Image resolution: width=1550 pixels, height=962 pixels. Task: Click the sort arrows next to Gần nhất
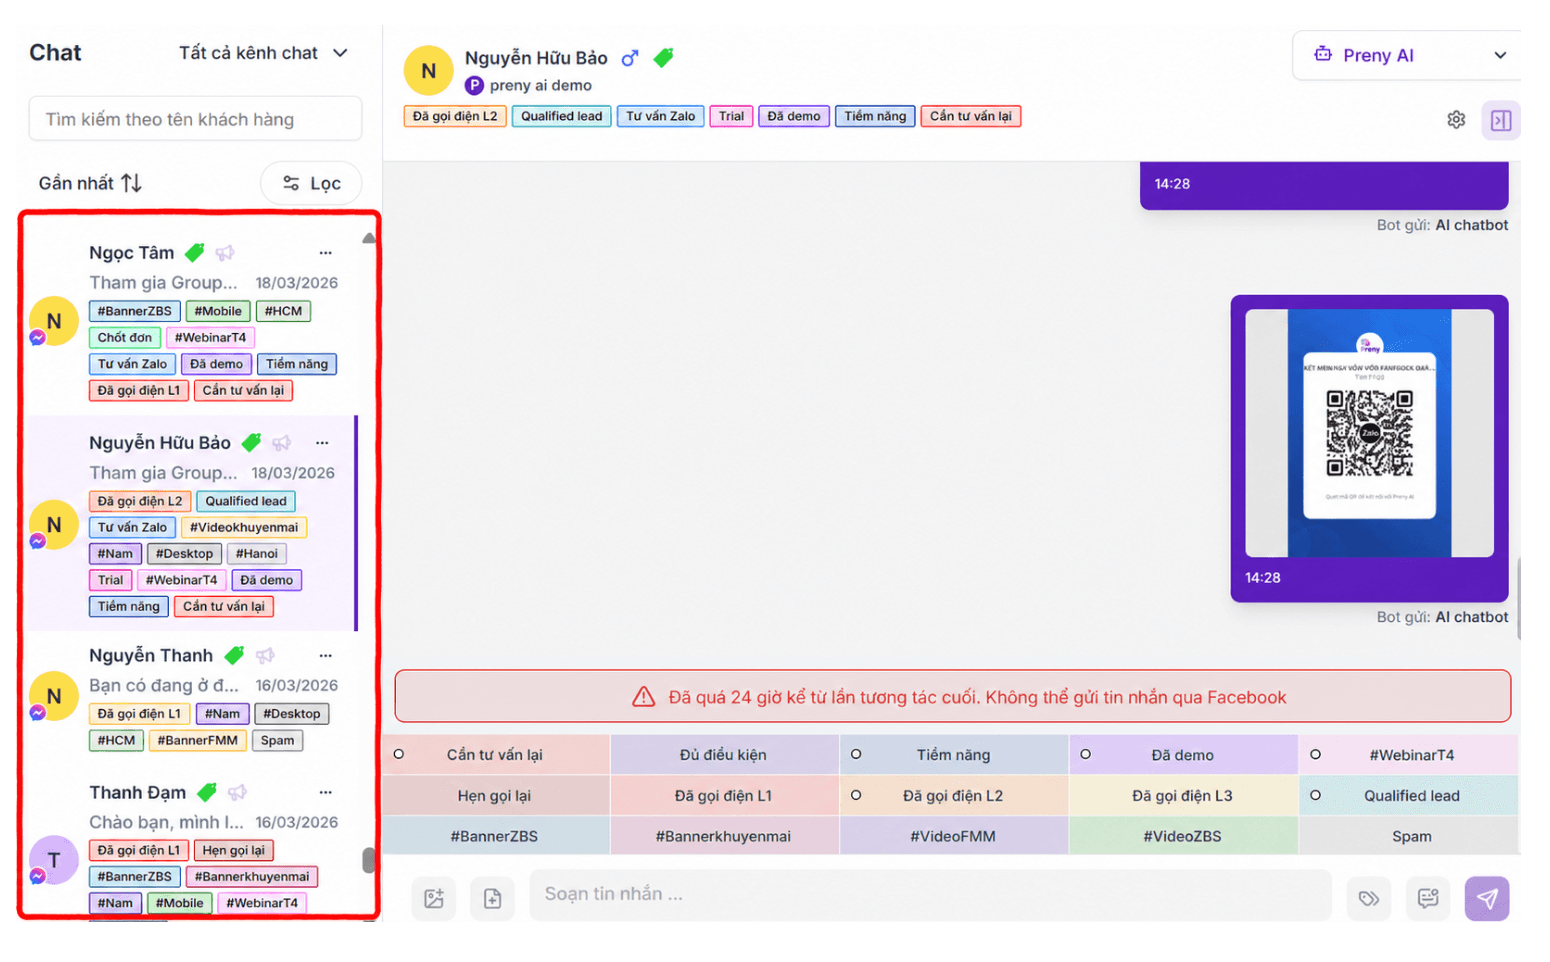point(131,183)
